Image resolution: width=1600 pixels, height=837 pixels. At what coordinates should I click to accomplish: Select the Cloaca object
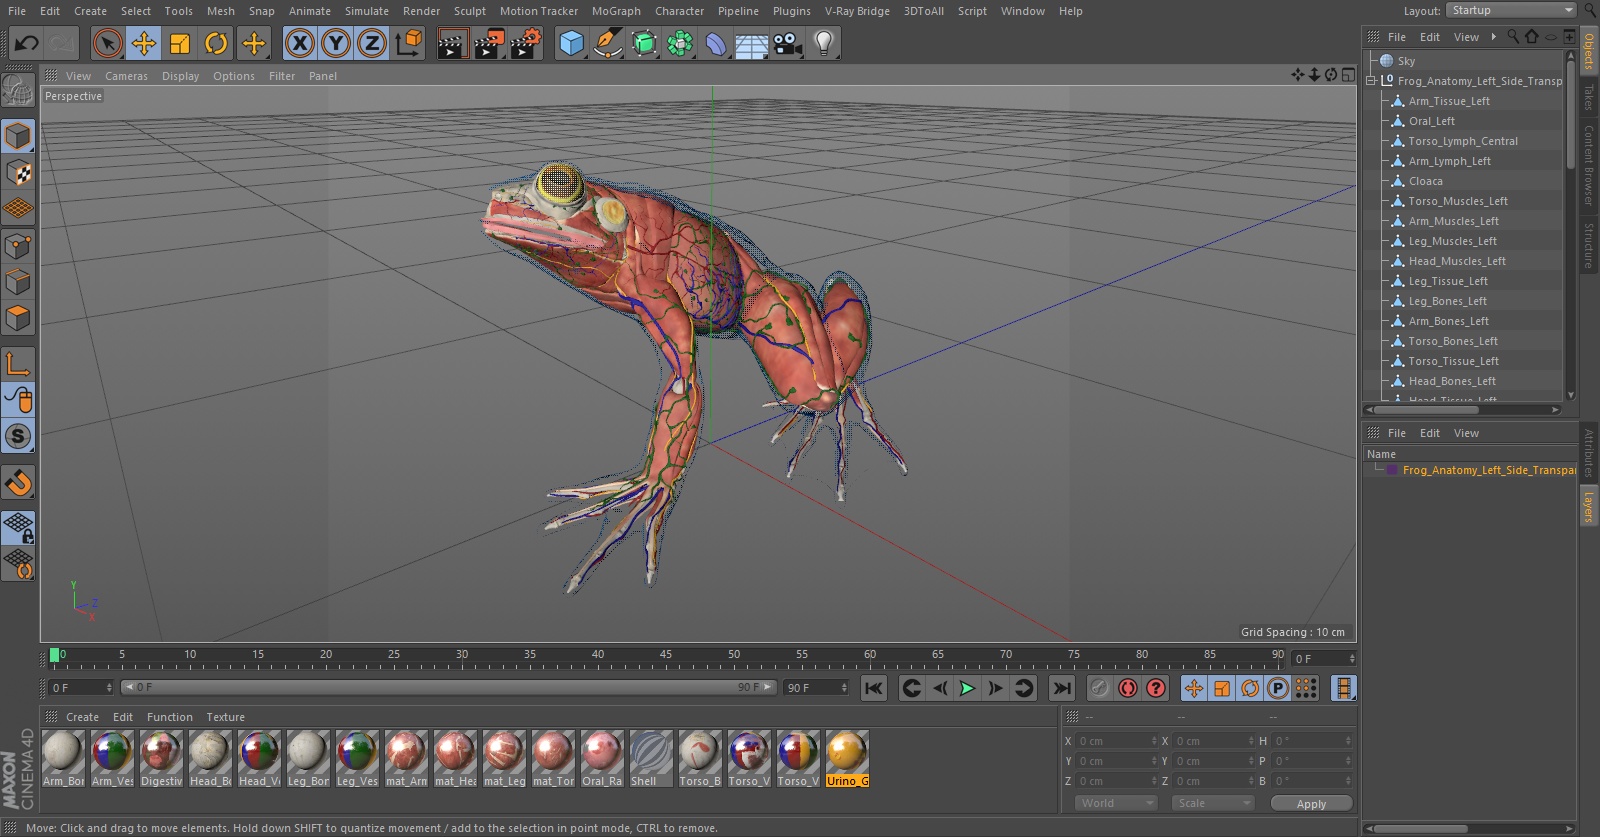[x=1425, y=181]
